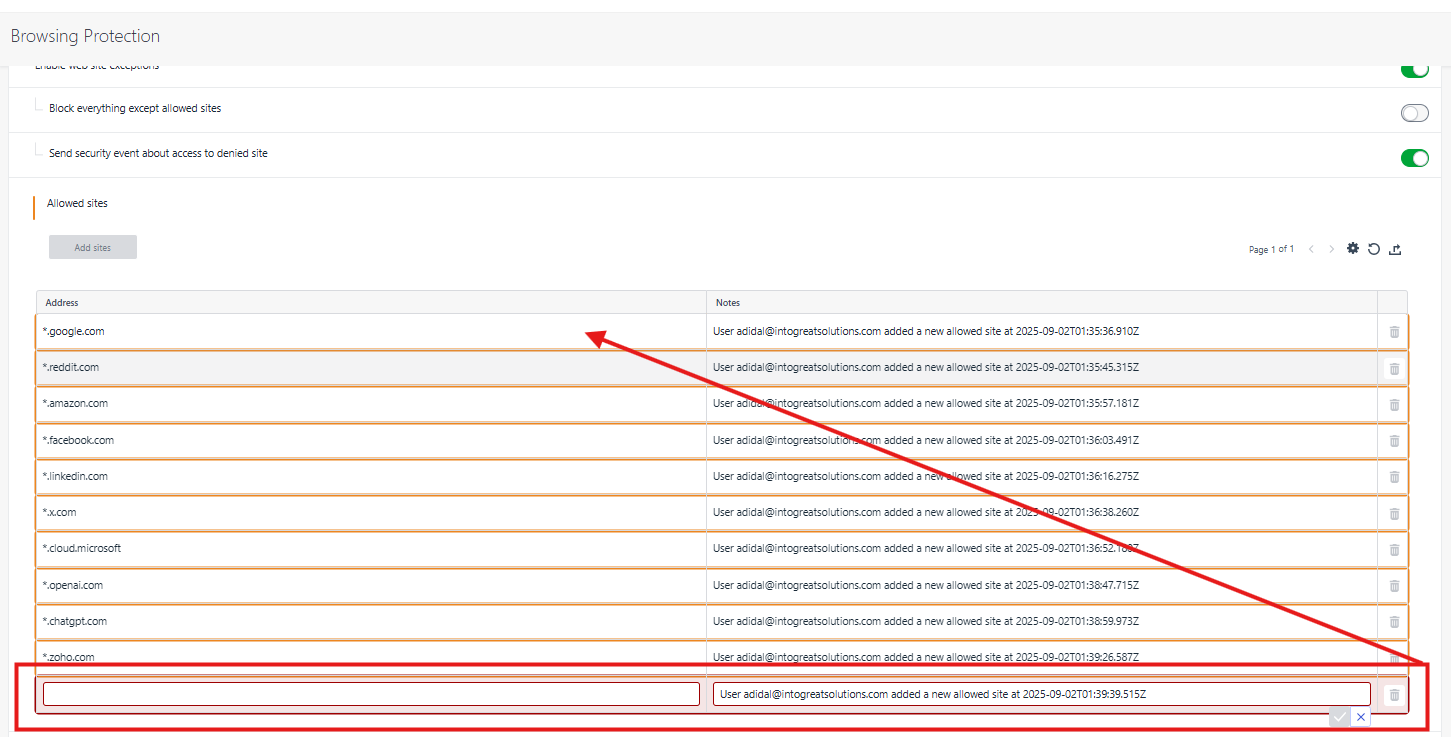Export the allowed sites list
Screen dimensions: 1451x737
(1396, 249)
